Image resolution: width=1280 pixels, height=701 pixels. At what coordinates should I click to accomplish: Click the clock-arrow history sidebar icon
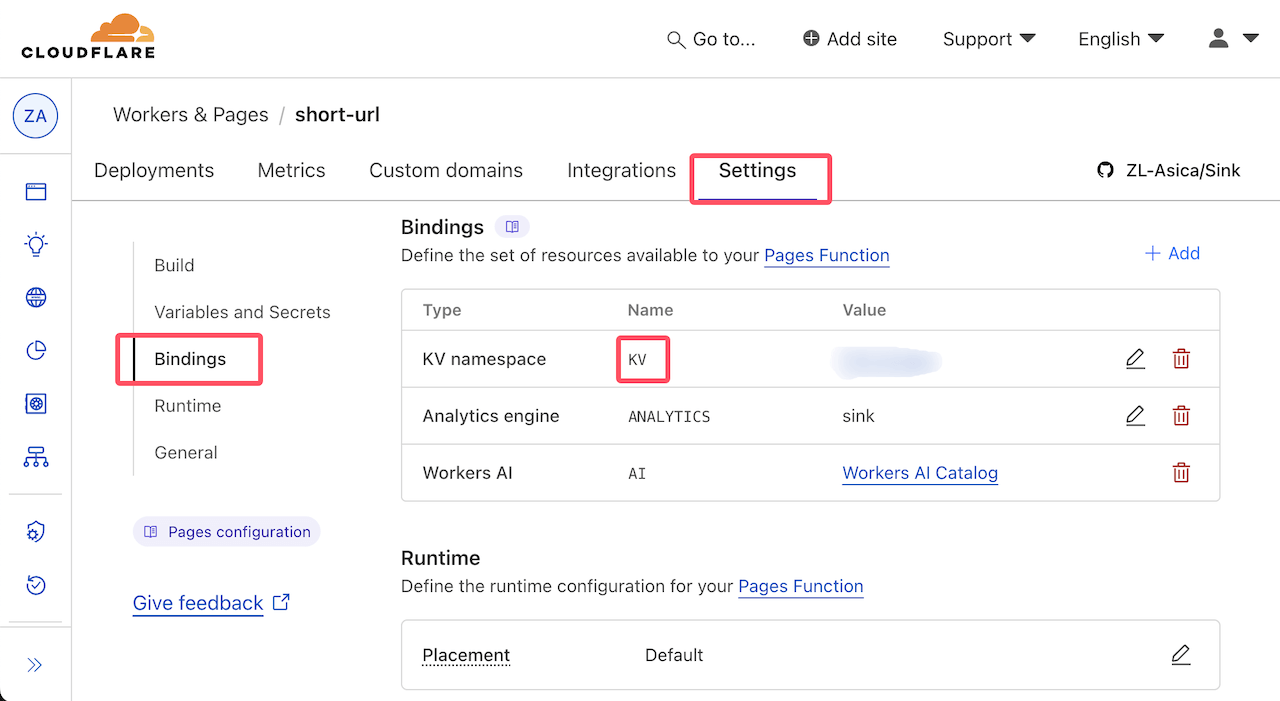[x=36, y=585]
